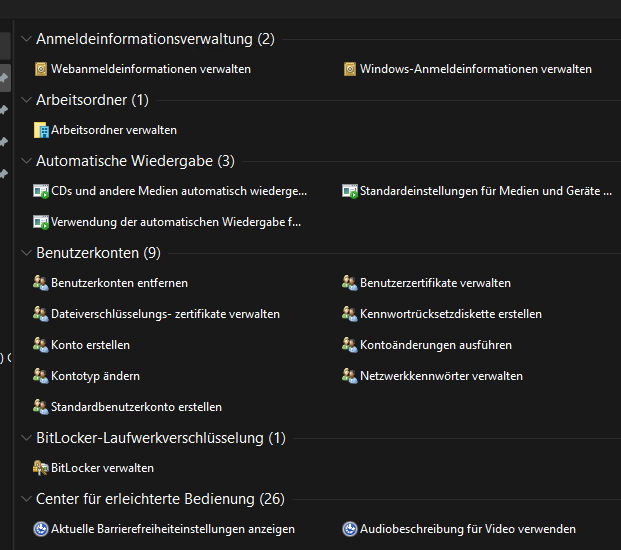621x550 pixels.
Task: Open Aktuelle Barrierefreiheiteinstellungen anzeigen
Action: [173, 529]
